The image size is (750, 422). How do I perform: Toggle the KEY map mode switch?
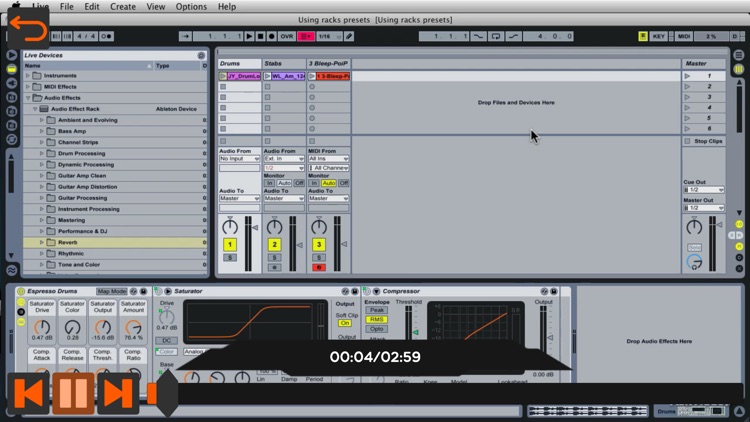(659, 36)
